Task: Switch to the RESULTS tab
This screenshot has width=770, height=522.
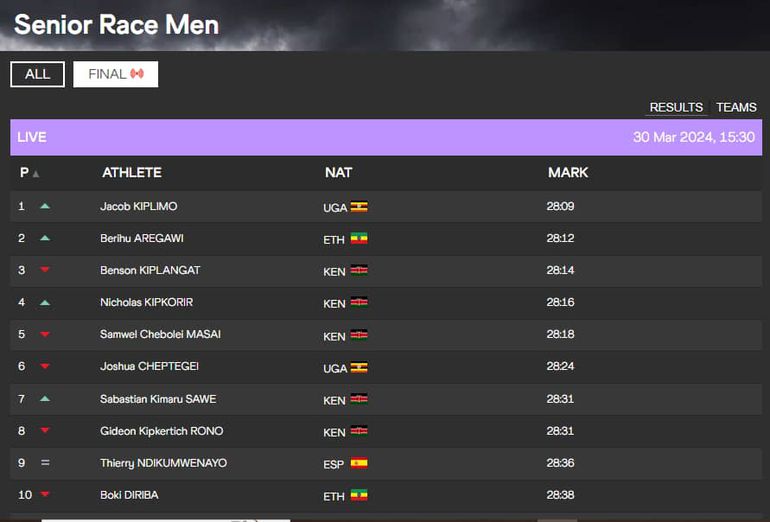Action: (676, 107)
